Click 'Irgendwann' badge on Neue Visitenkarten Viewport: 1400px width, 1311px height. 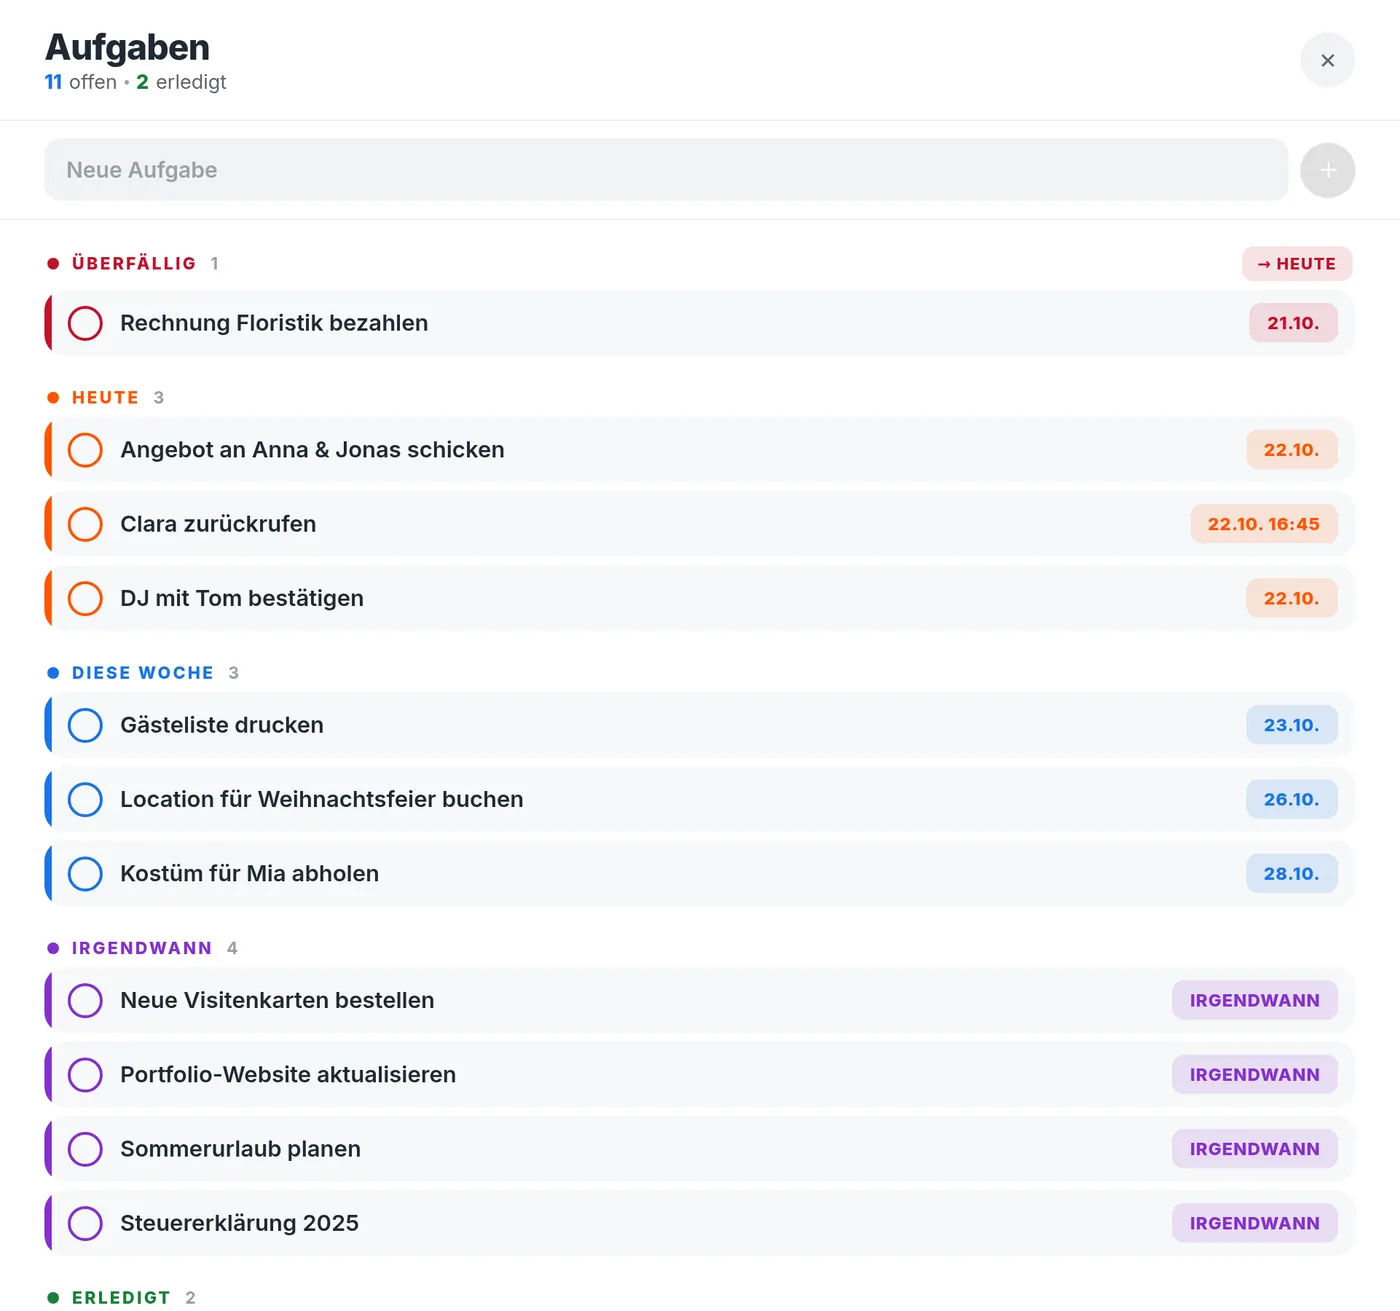[1255, 1000]
